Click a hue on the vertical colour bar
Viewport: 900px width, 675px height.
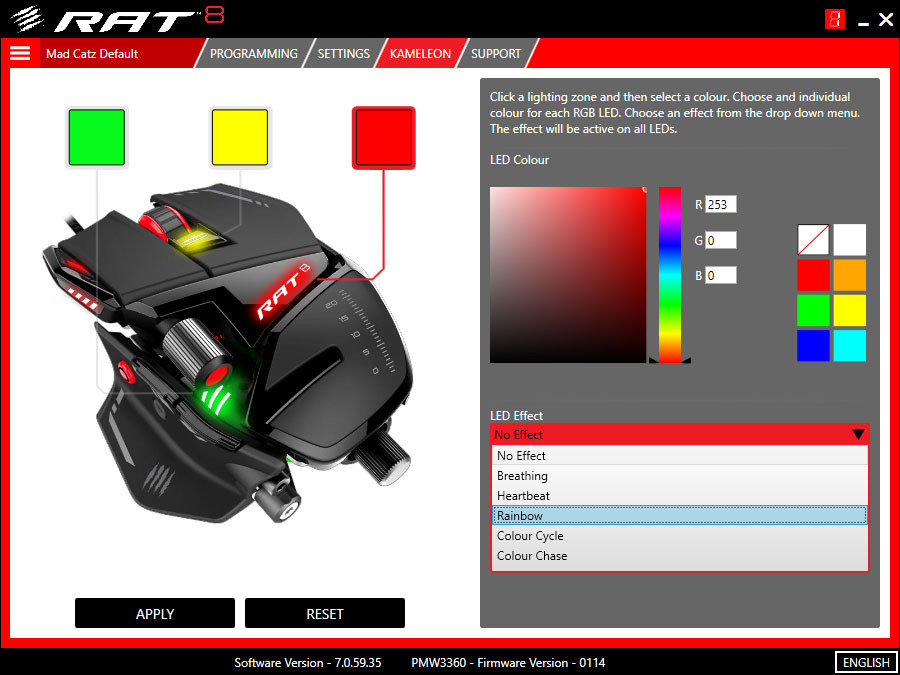(669, 275)
